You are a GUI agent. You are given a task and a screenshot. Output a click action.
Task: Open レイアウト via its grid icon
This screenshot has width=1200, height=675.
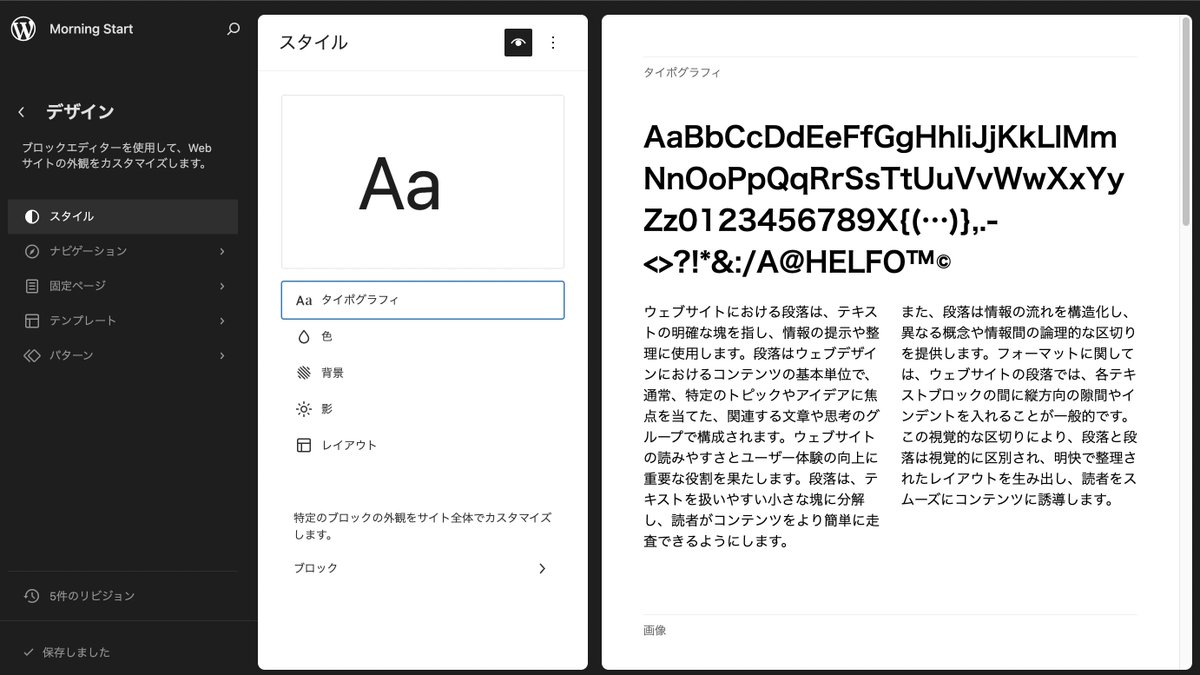(304, 444)
